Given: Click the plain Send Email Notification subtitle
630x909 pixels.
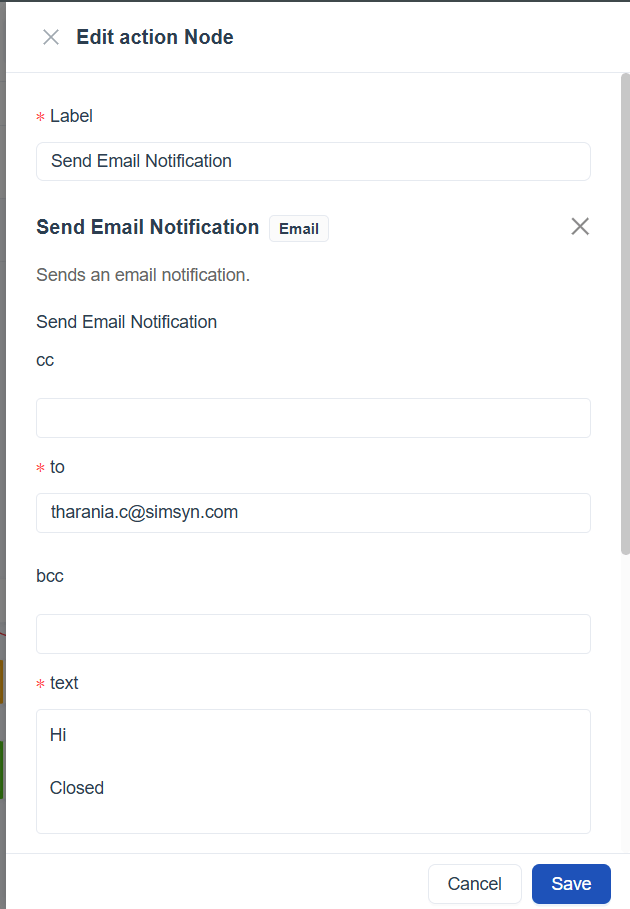Looking at the screenshot, I should (127, 322).
